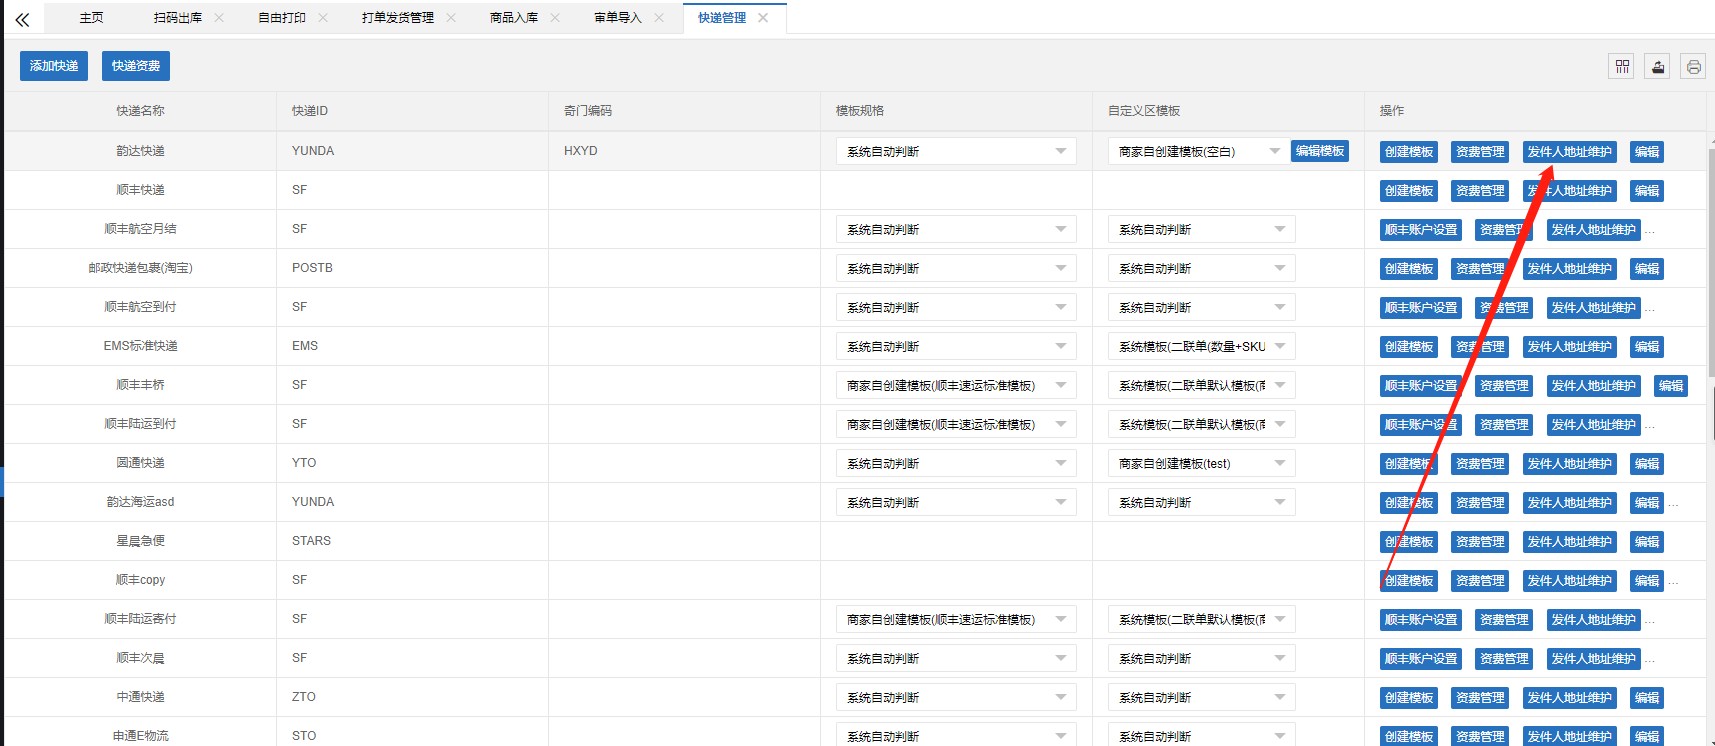Click the 快递资费 button

coord(136,66)
